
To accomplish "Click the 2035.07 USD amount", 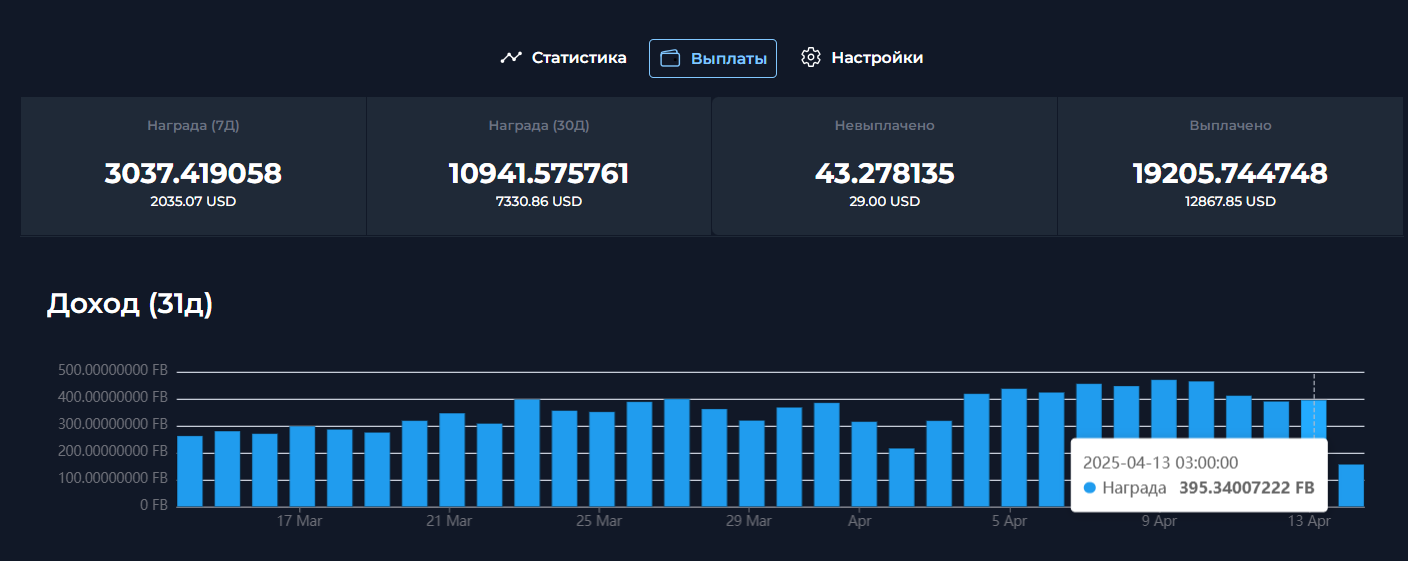I will click(193, 201).
